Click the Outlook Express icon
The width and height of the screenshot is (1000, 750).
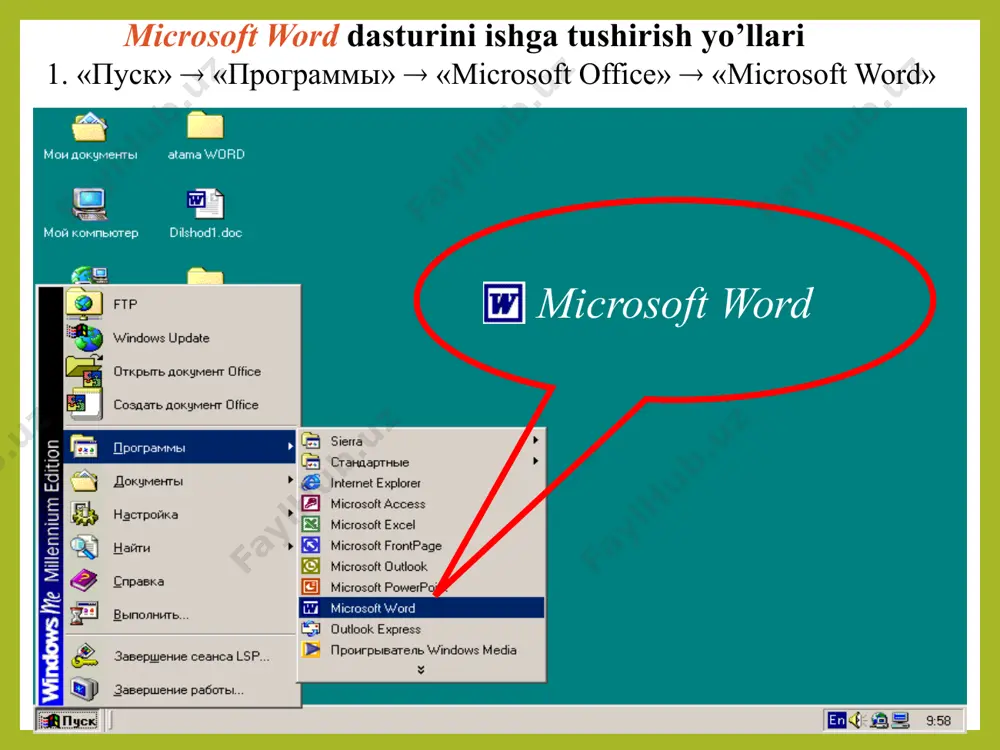pyautogui.click(x=311, y=629)
